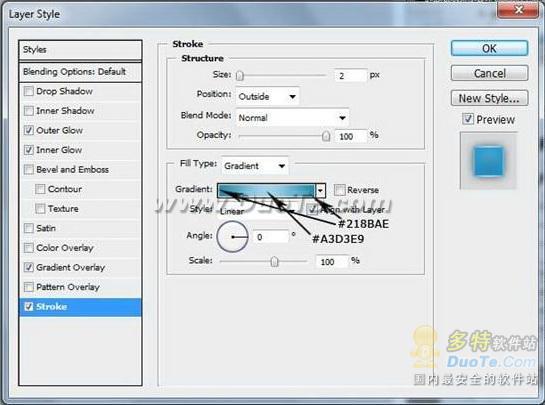Select the Inner Glow style row

click(x=80, y=150)
